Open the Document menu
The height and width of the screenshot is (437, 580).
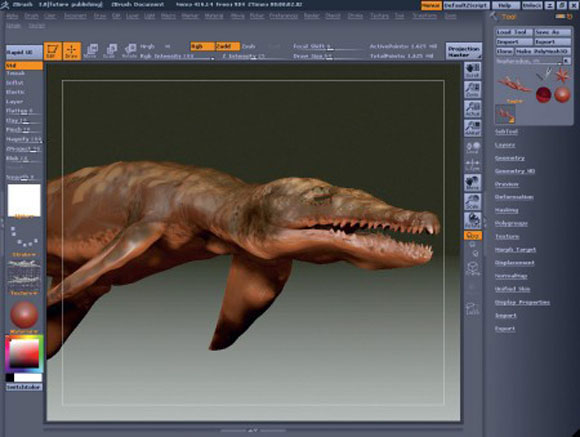click(x=75, y=16)
